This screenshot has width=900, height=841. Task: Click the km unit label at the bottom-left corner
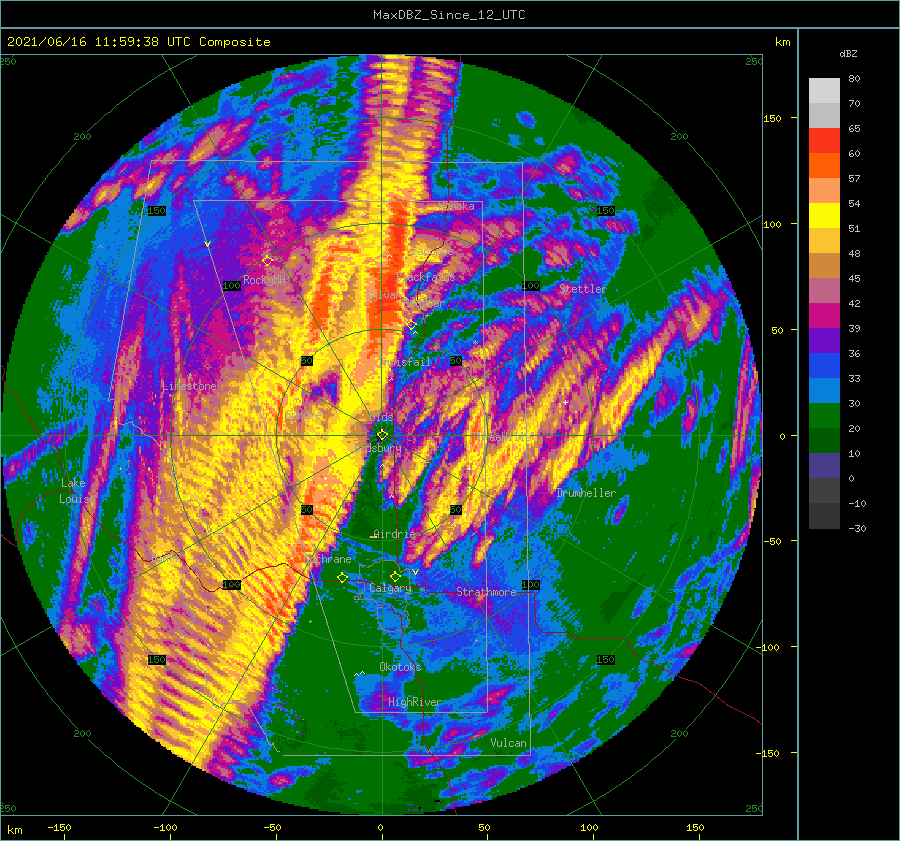pos(14,830)
